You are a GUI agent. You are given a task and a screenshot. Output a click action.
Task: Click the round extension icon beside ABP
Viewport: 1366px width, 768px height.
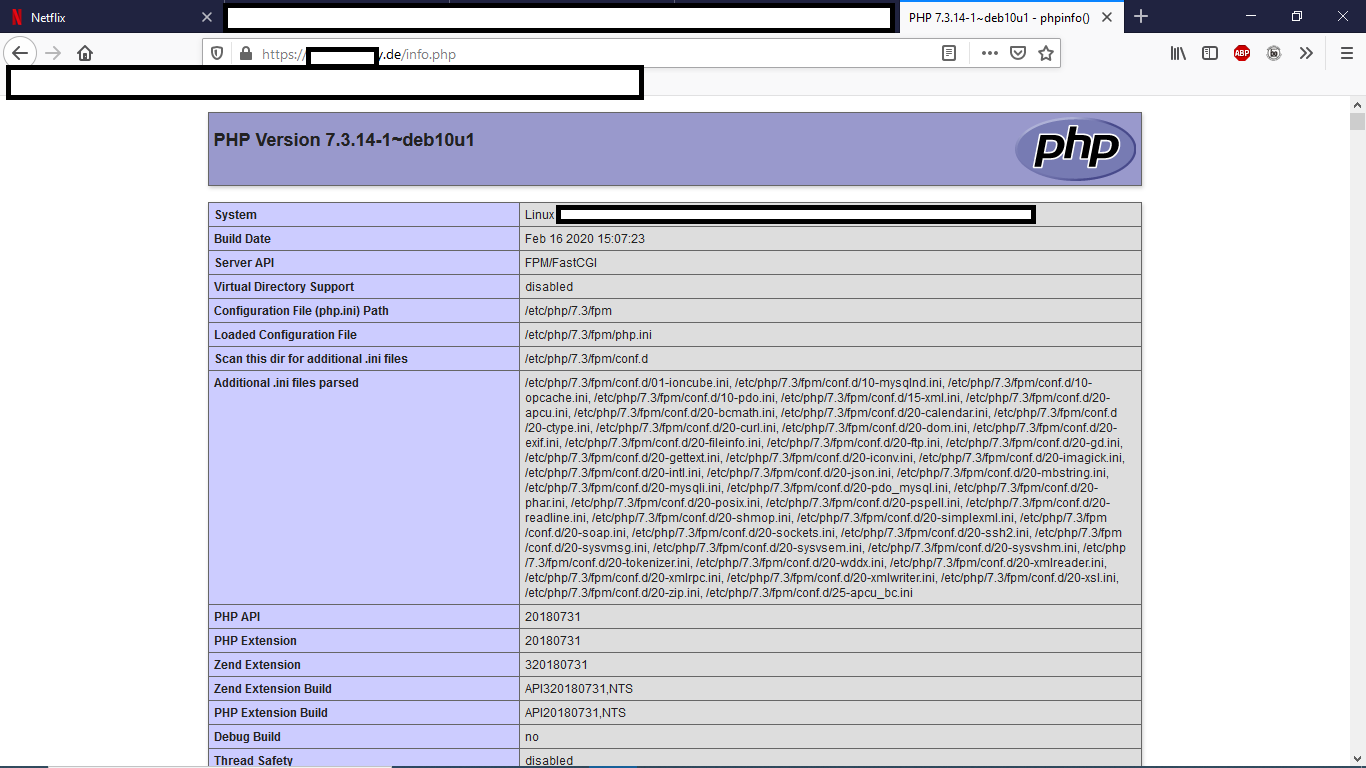(x=1274, y=54)
